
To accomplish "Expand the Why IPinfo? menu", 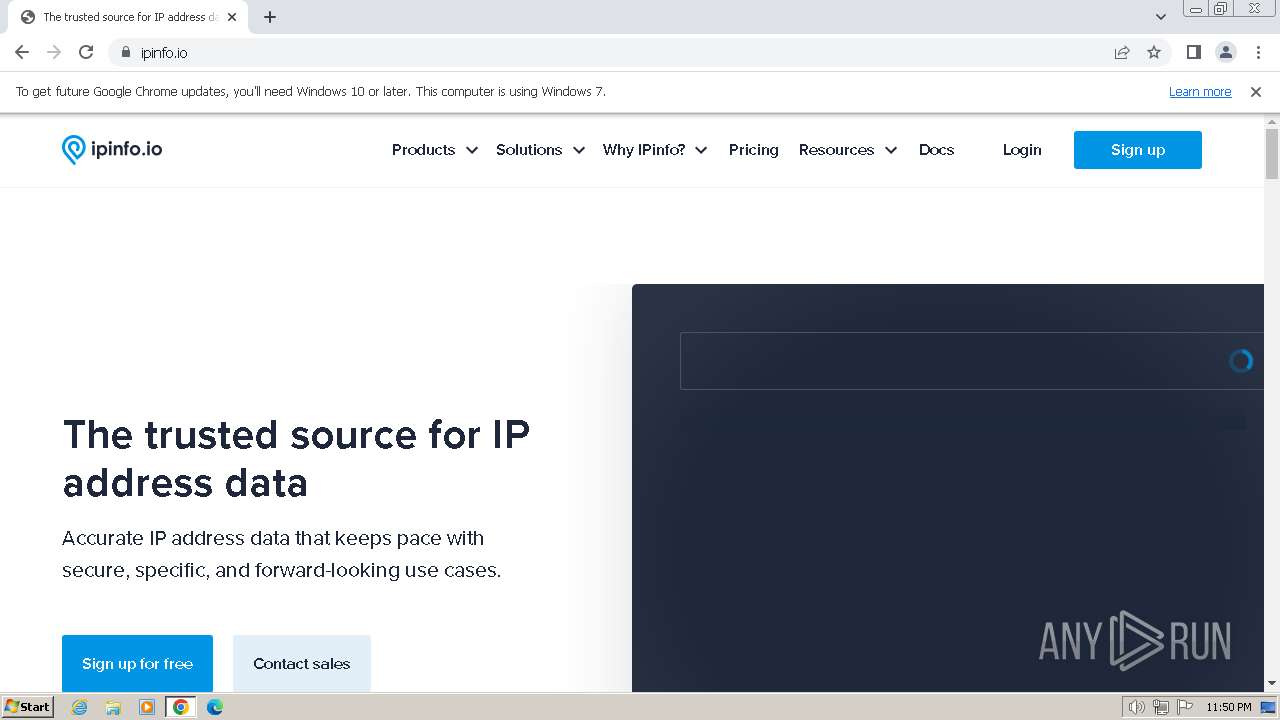I will (x=655, y=150).
